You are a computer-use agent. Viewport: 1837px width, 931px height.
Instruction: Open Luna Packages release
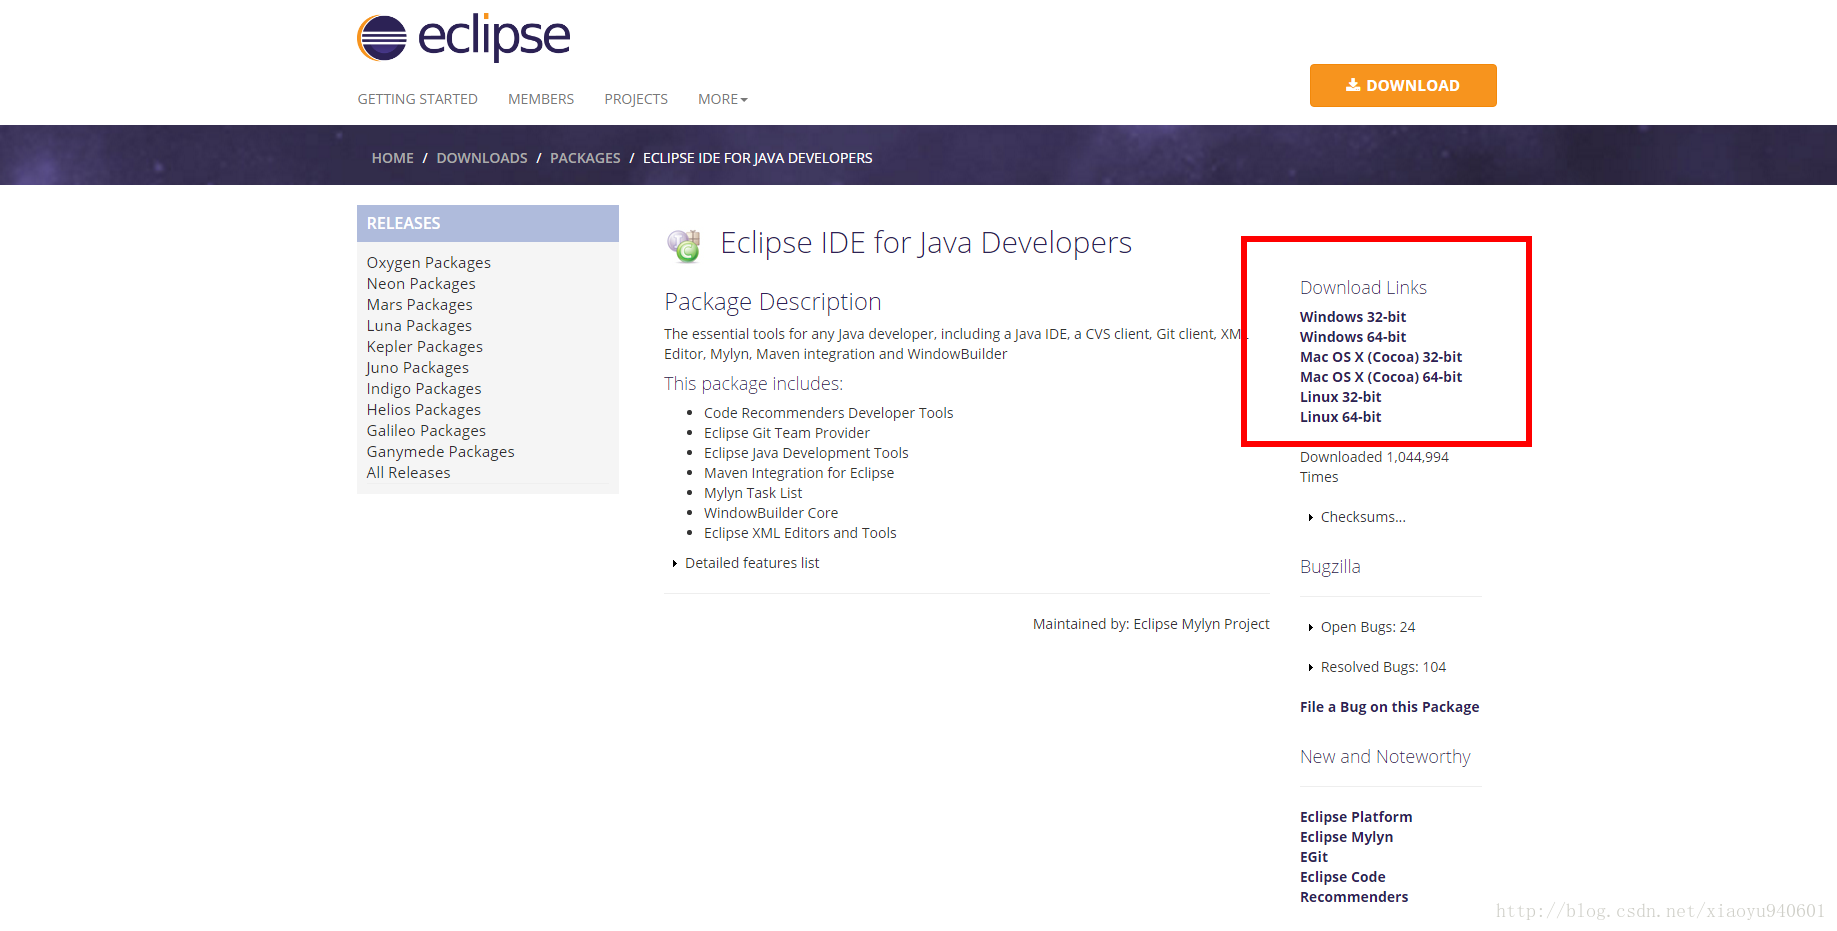pyautogui.click(x=419, y=326)
